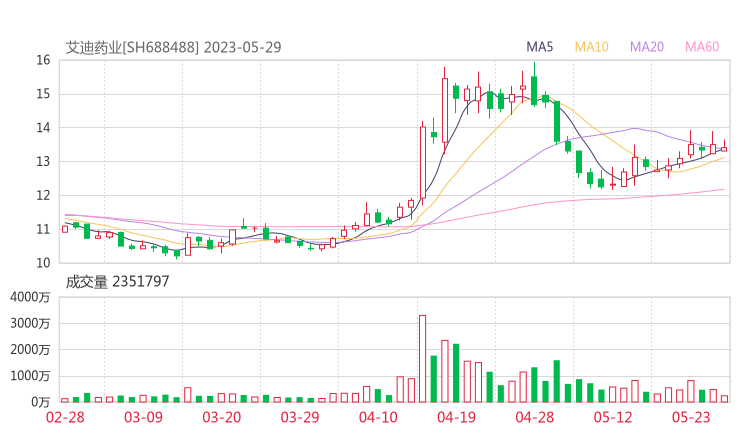Viewport: 740px width, 440px height.
Task: Click the 11 price axis label
Action: pyautogui.click(x=43, y=229)
